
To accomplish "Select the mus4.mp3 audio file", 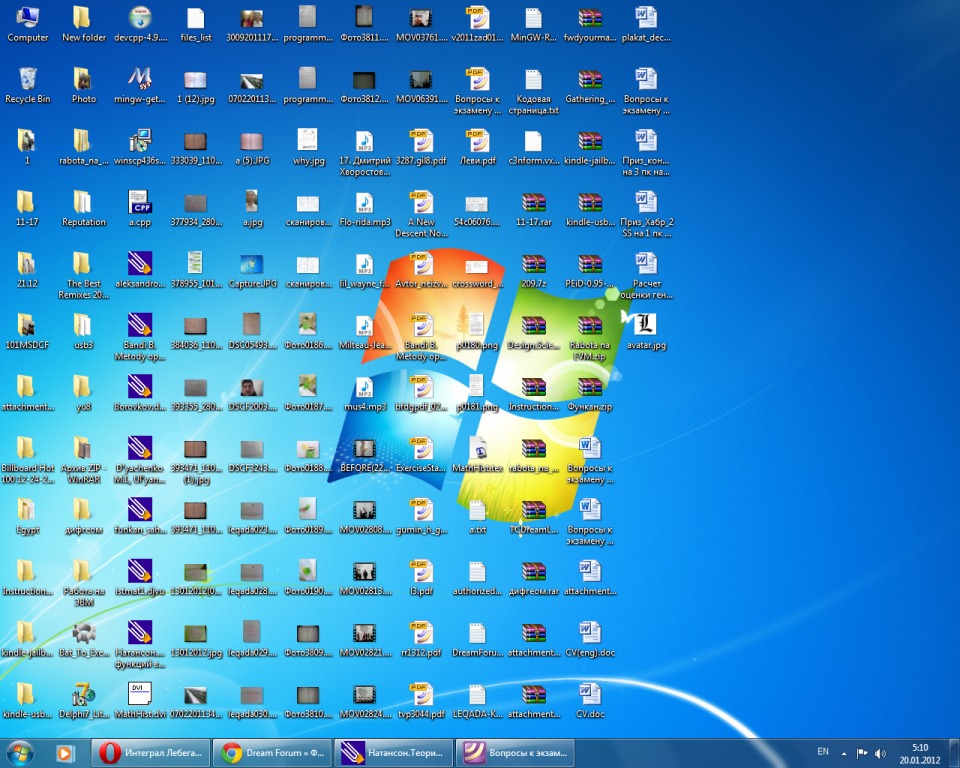I will (365, 393).
